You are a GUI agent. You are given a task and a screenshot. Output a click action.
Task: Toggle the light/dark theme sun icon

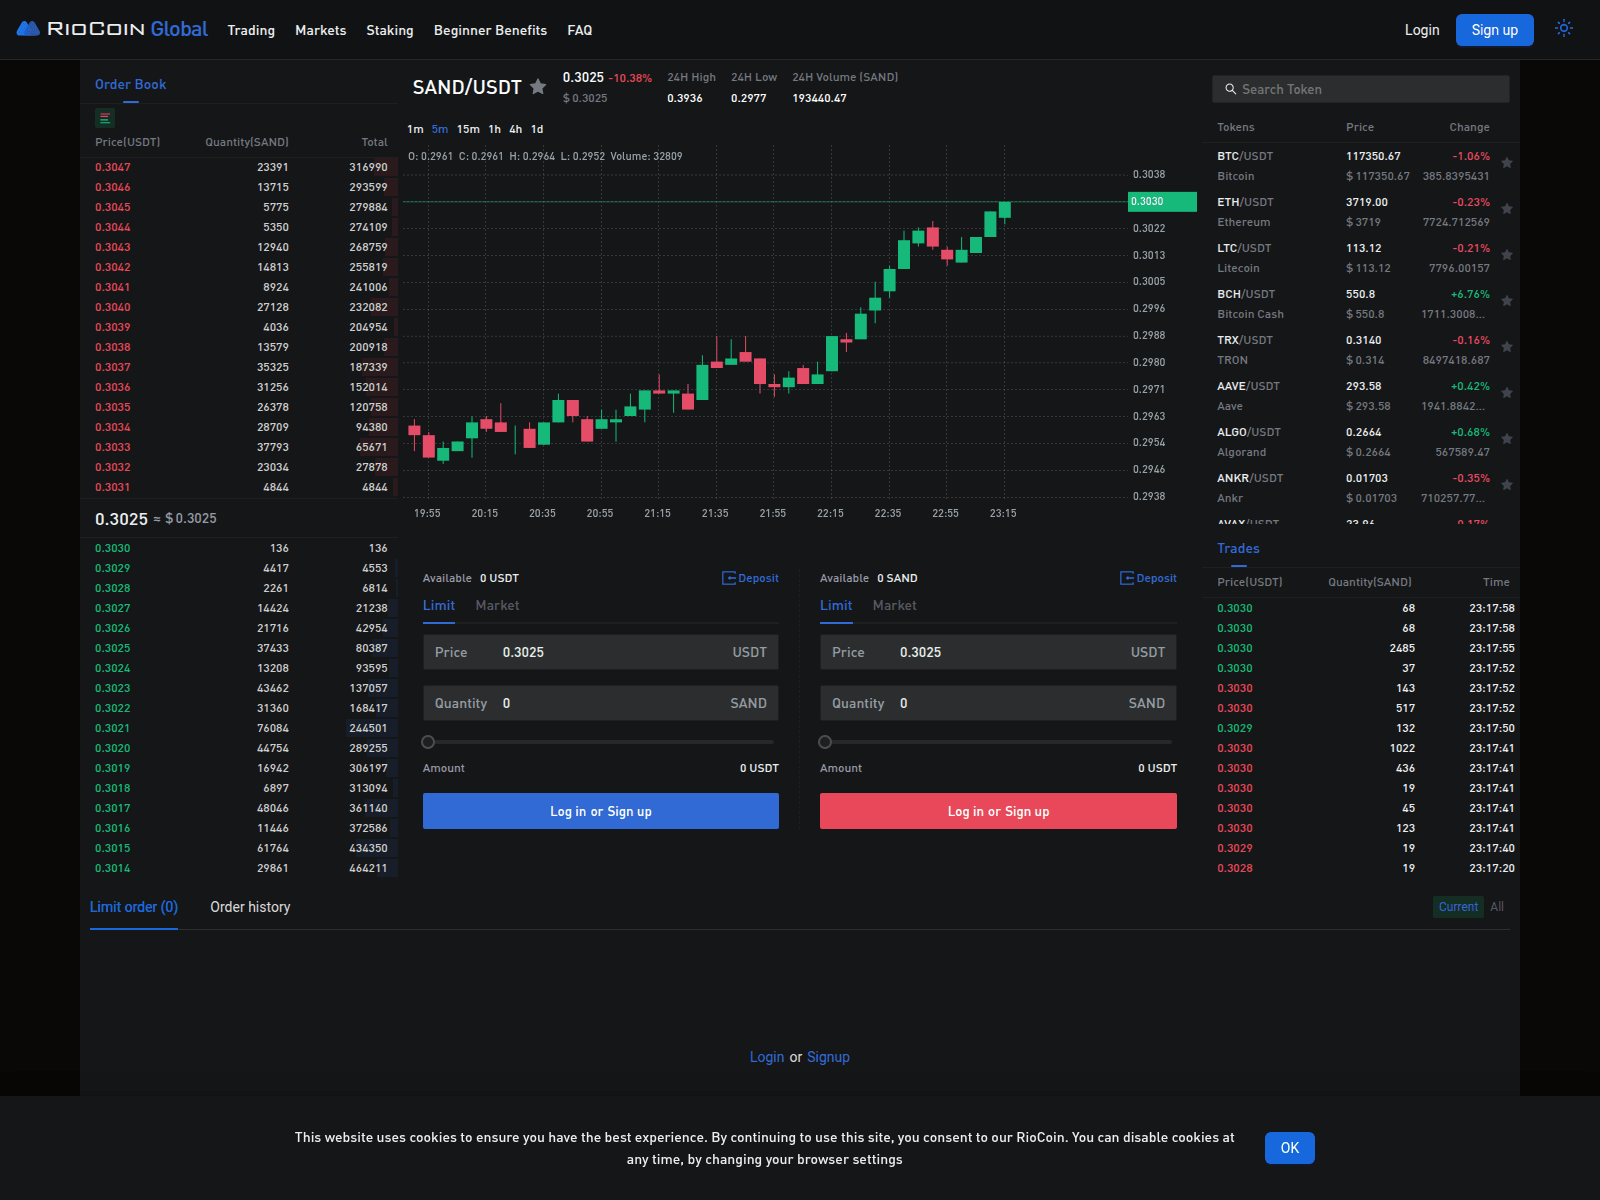pos(1564,29)
